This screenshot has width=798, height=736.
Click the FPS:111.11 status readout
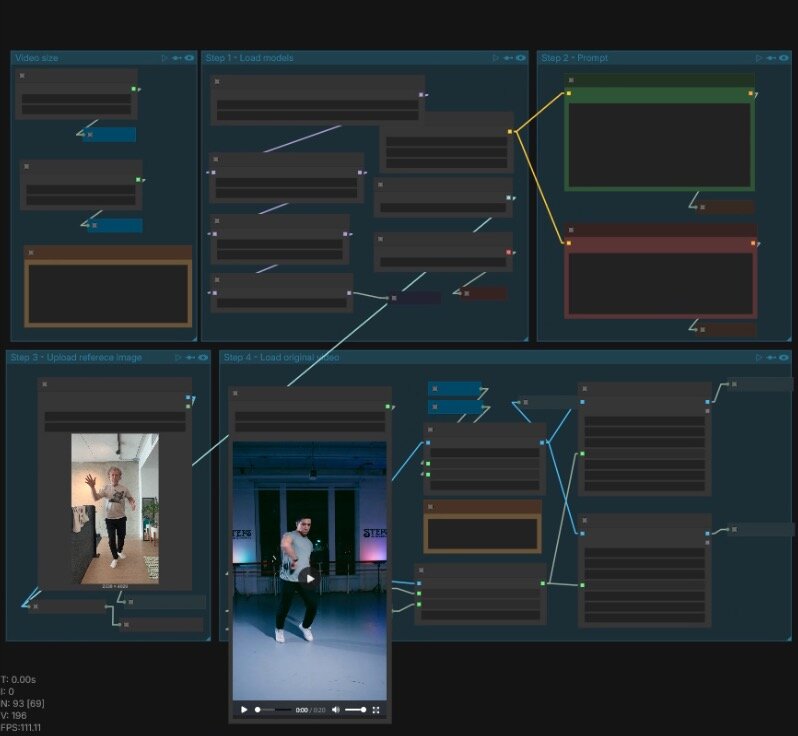click(21, 727)
